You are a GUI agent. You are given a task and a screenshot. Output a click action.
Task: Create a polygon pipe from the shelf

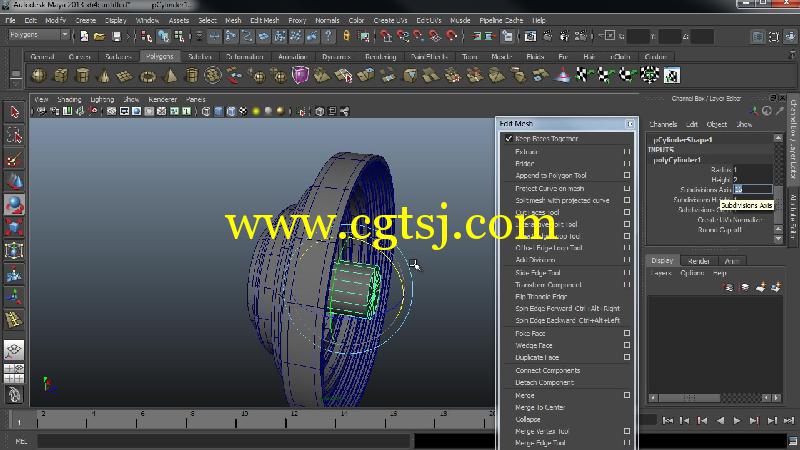coord(192,76)
